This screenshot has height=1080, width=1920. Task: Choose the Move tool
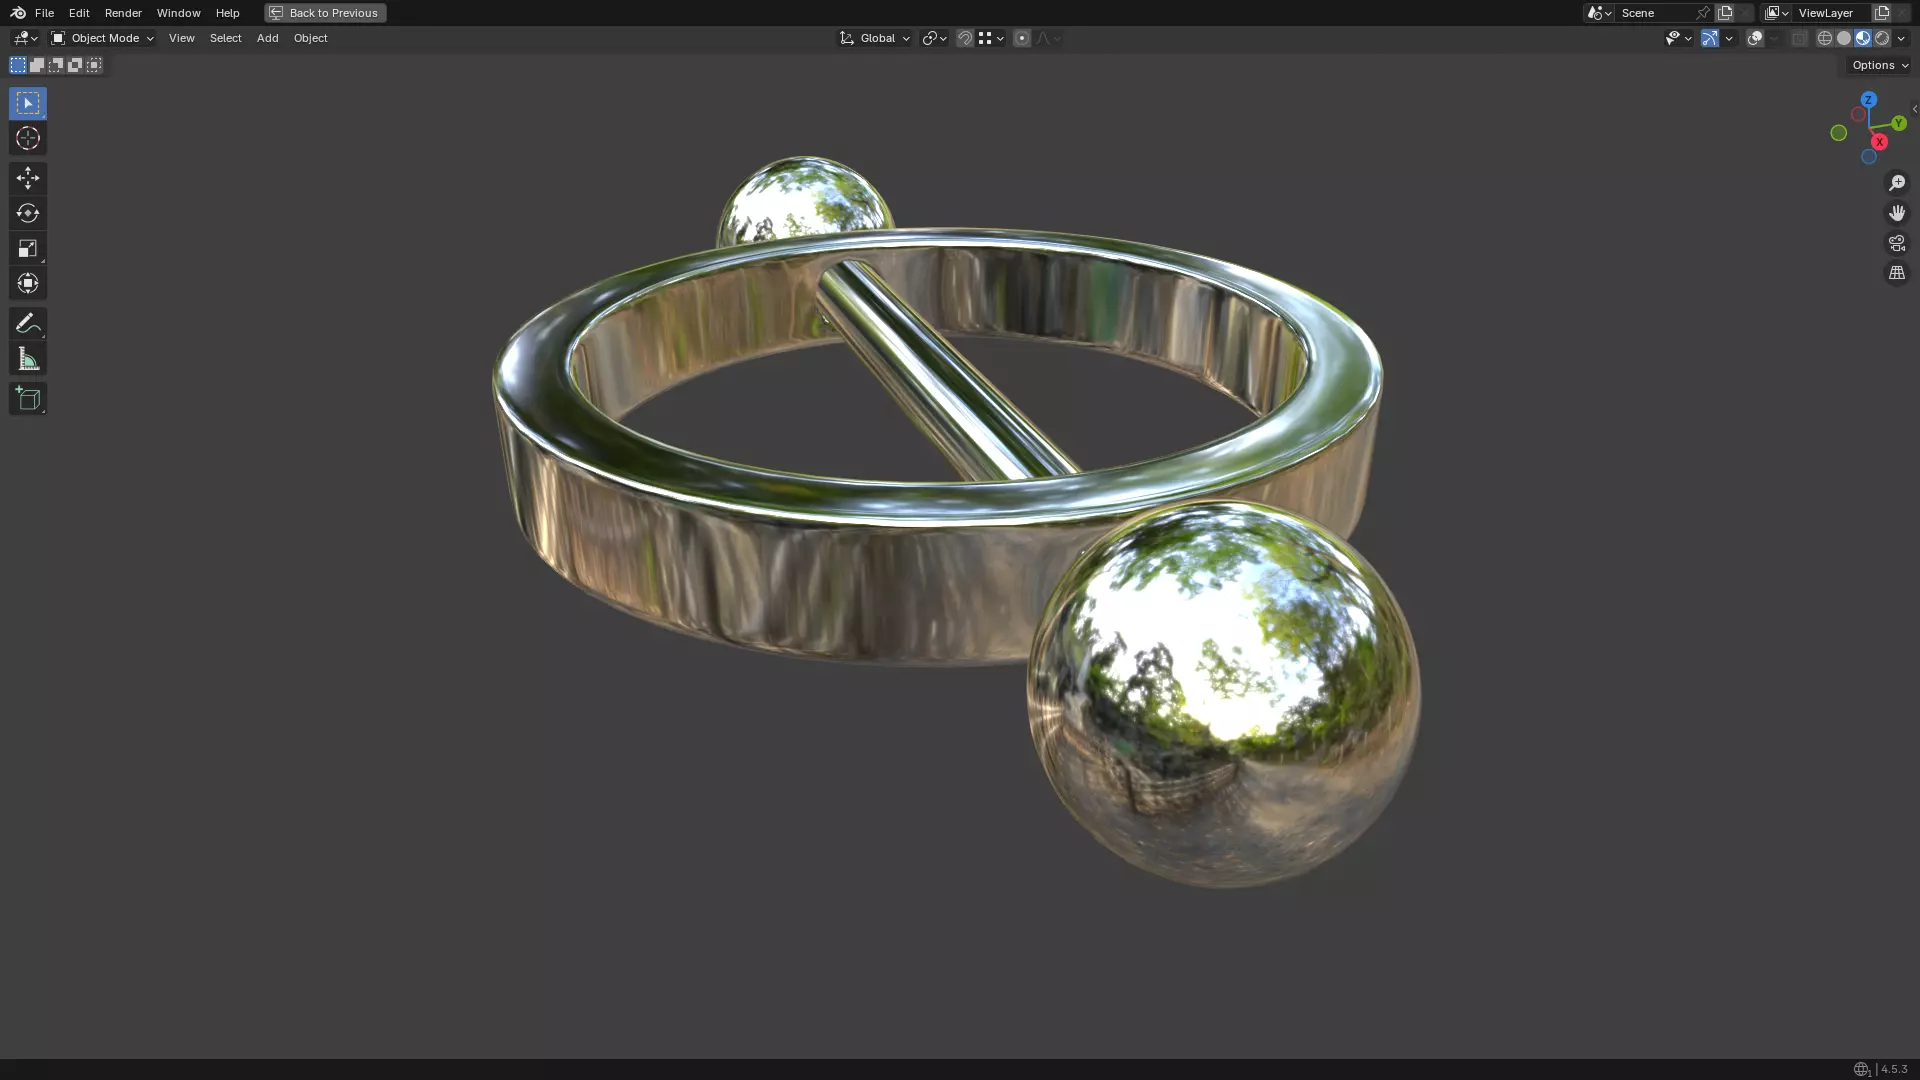pos(28,178)
